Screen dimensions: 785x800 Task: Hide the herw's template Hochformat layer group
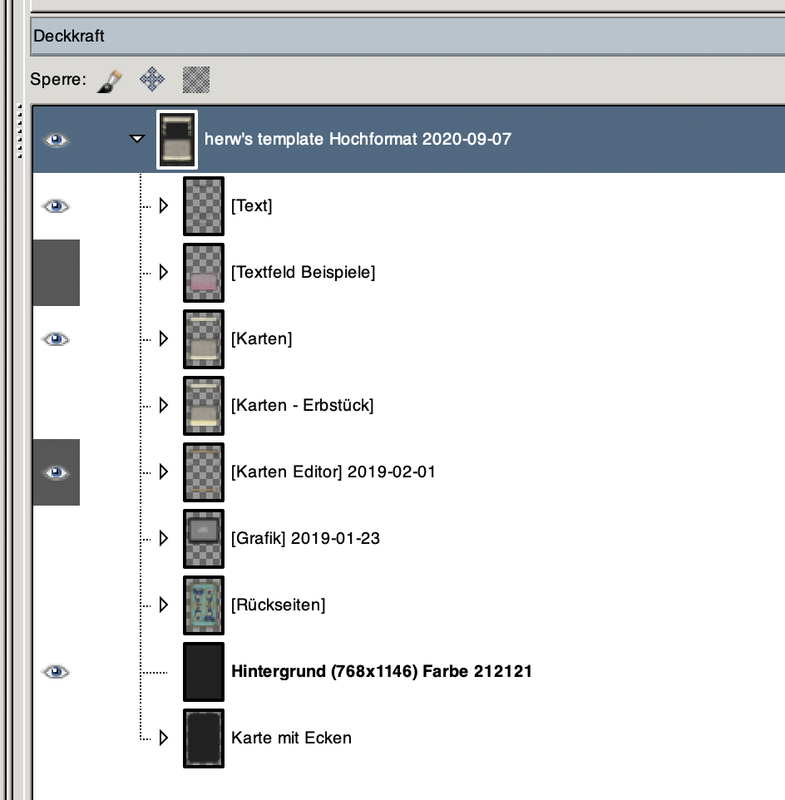coord(56,140)
